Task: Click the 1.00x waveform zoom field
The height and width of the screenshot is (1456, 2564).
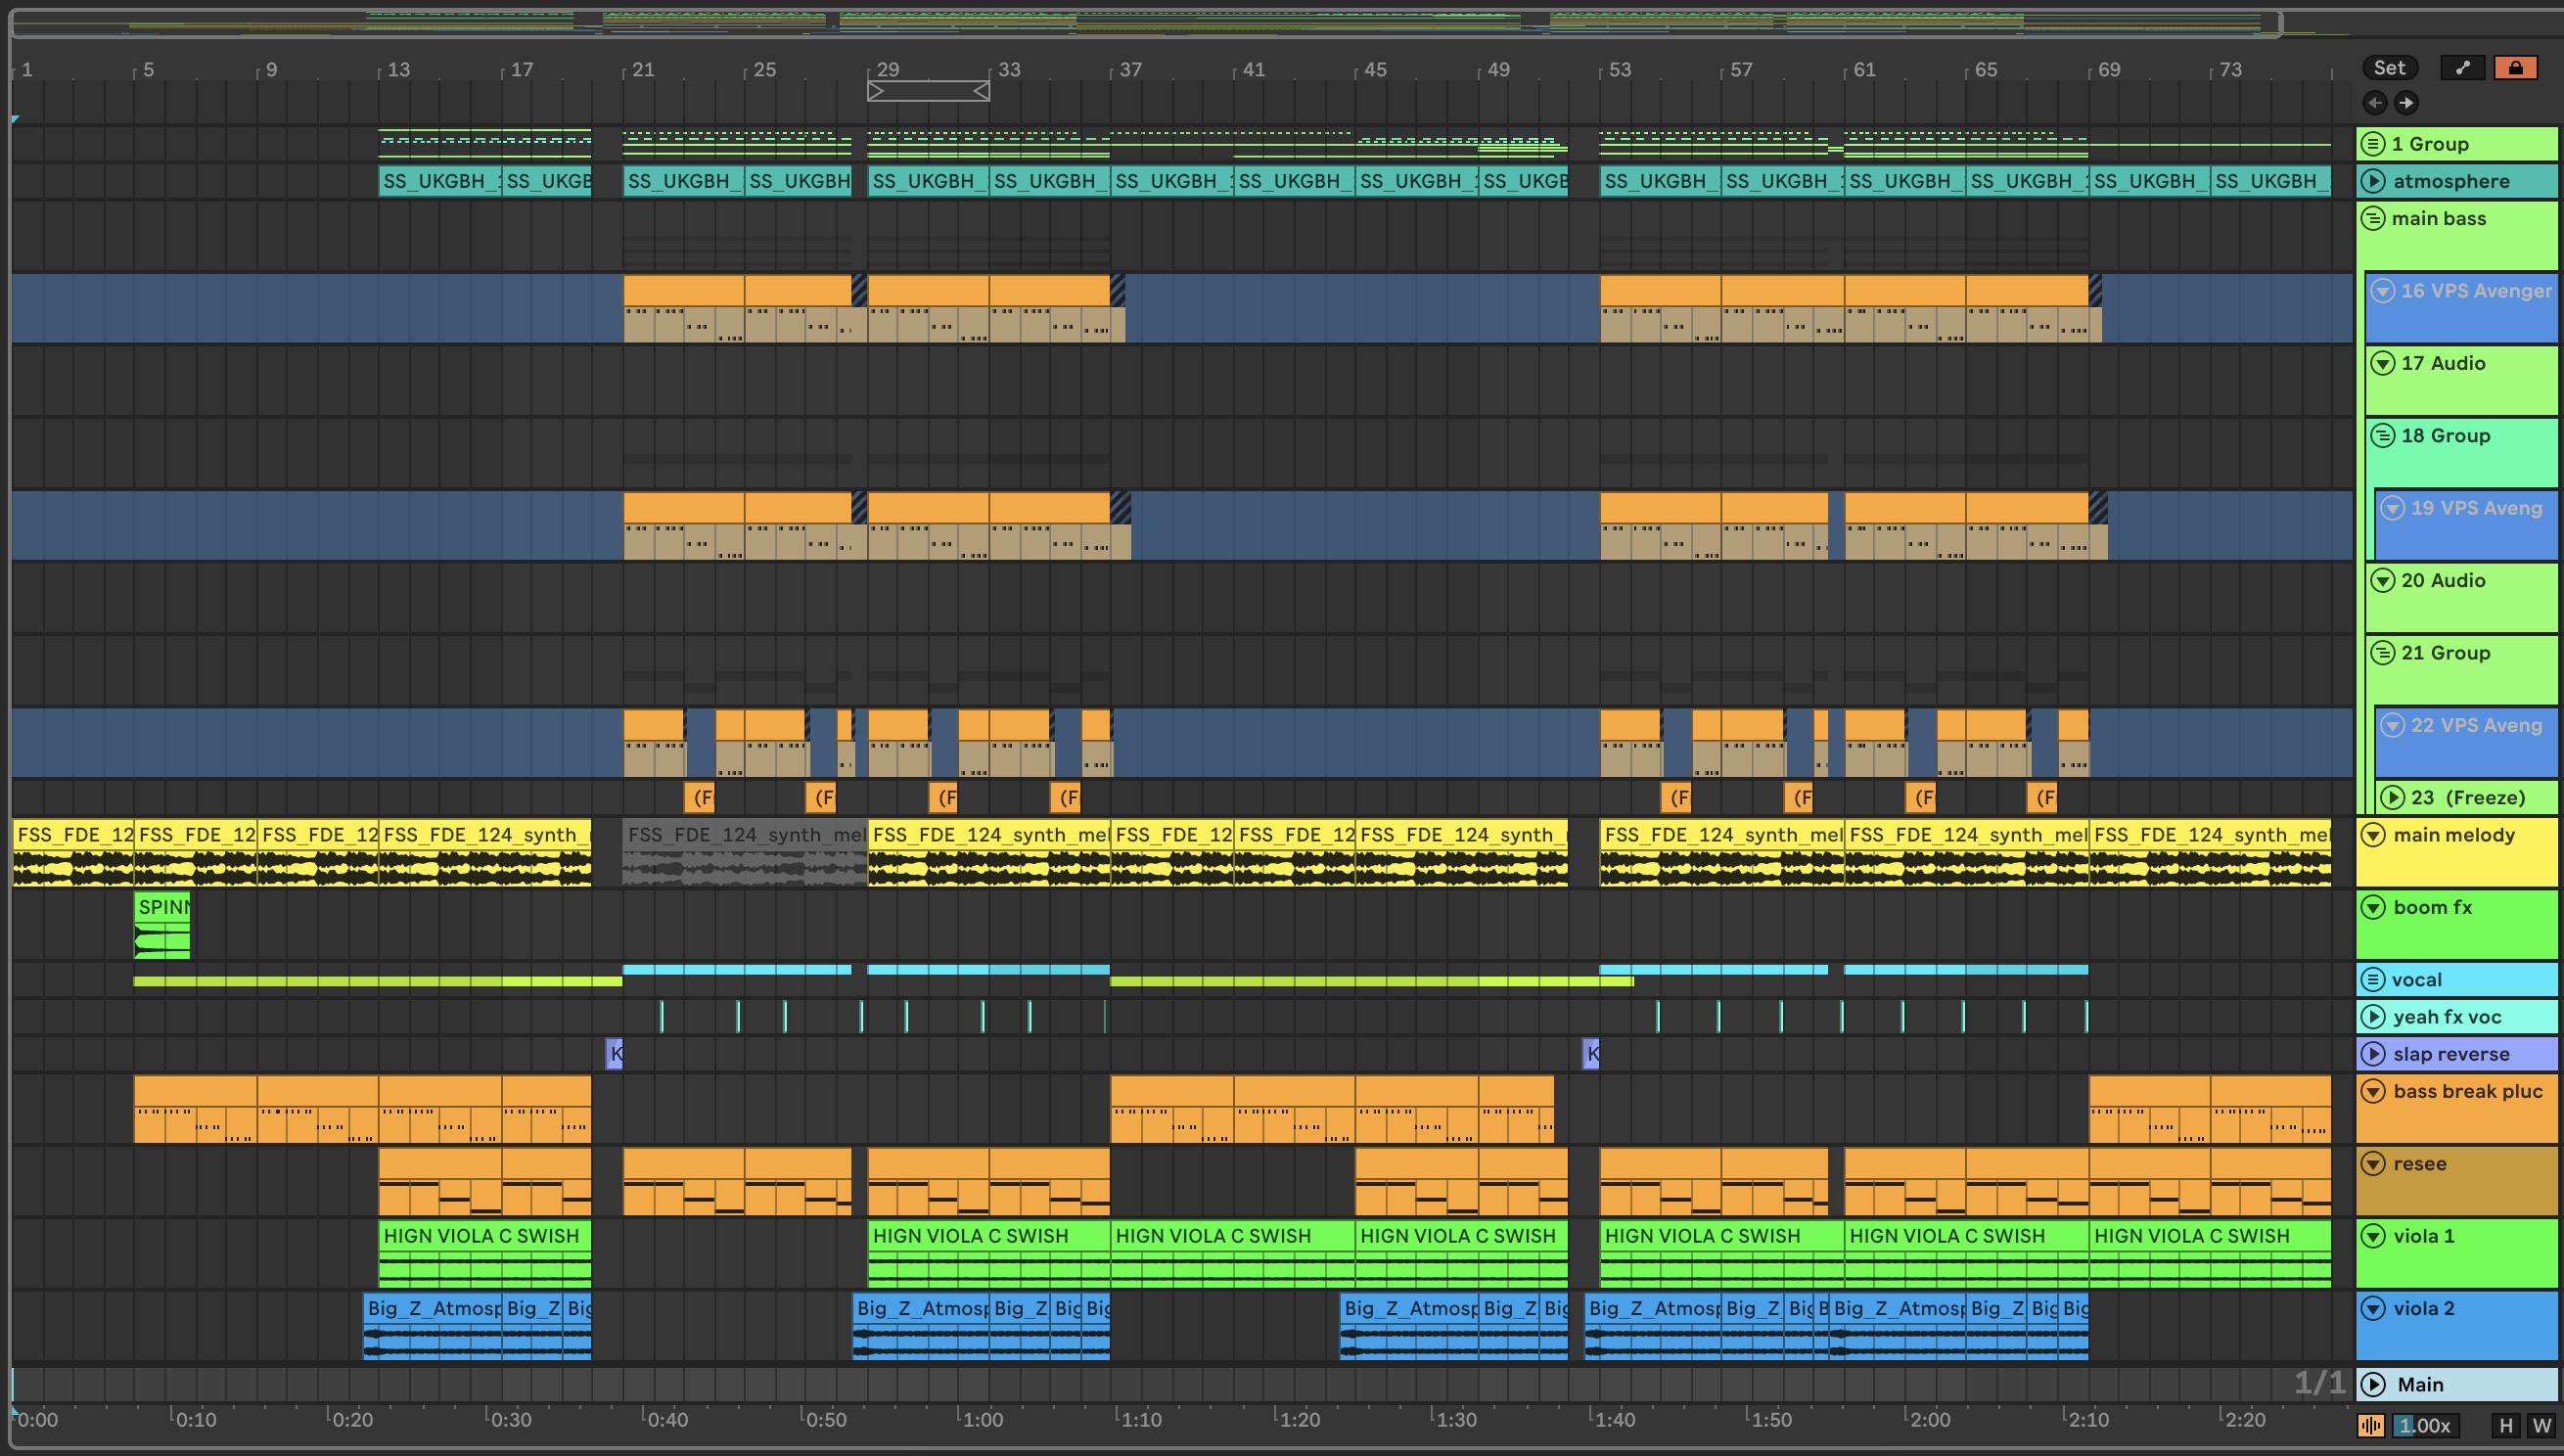Action: (2424, 1426)
